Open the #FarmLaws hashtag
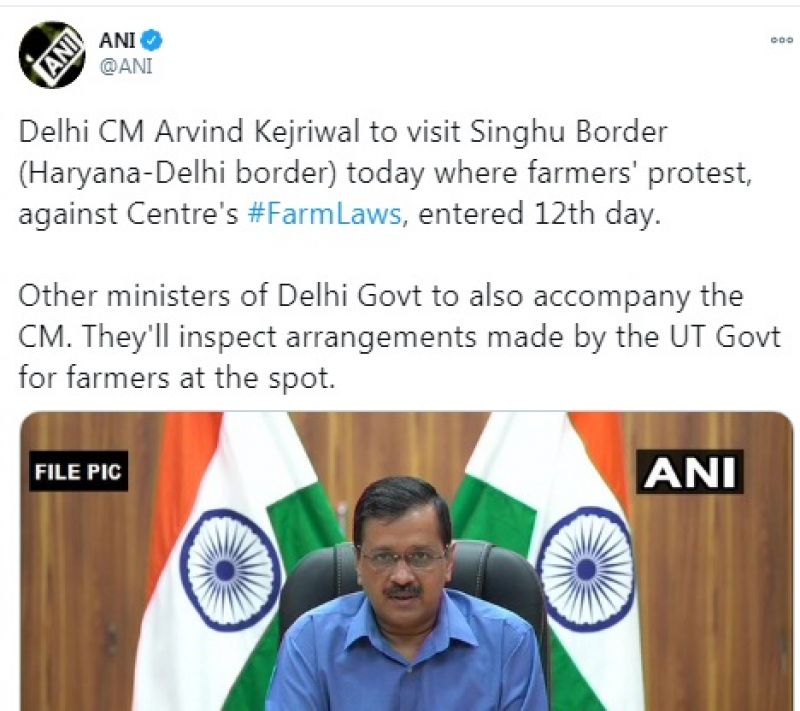The height and width of the screenshot is (711, 800). (324, 215)
